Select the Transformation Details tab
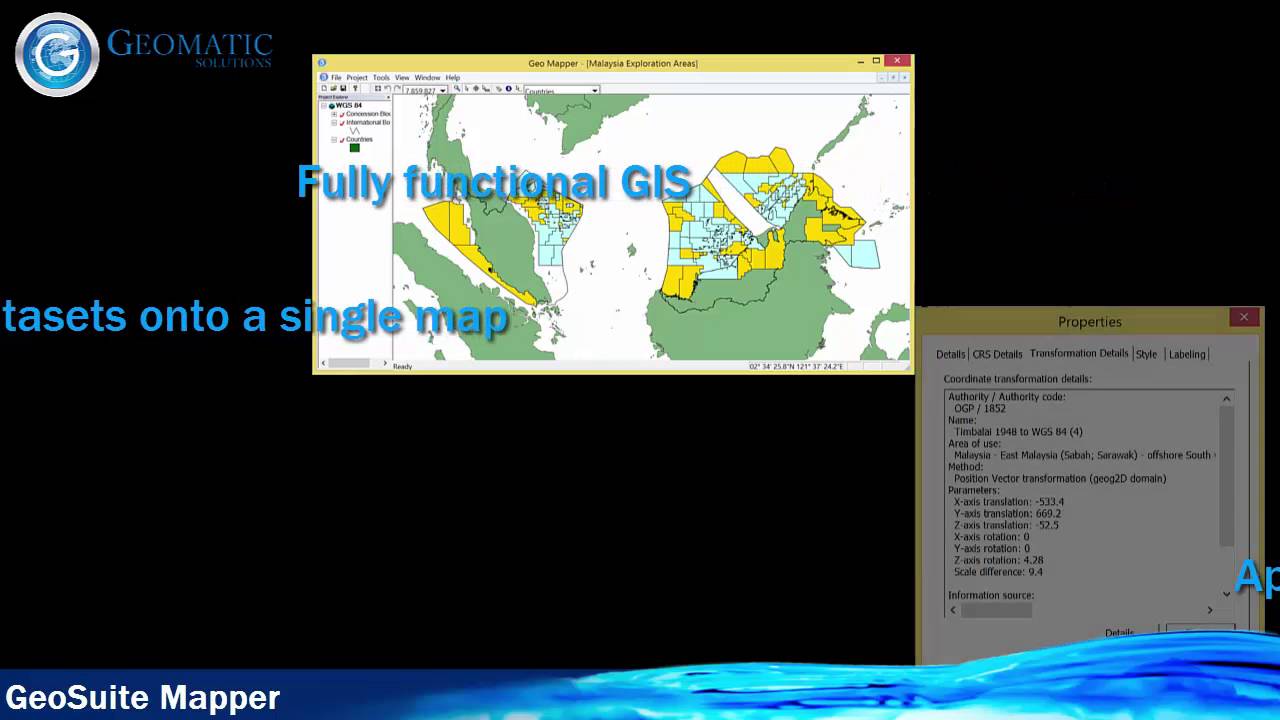The image size is (1280, 720). point(1079,353)
